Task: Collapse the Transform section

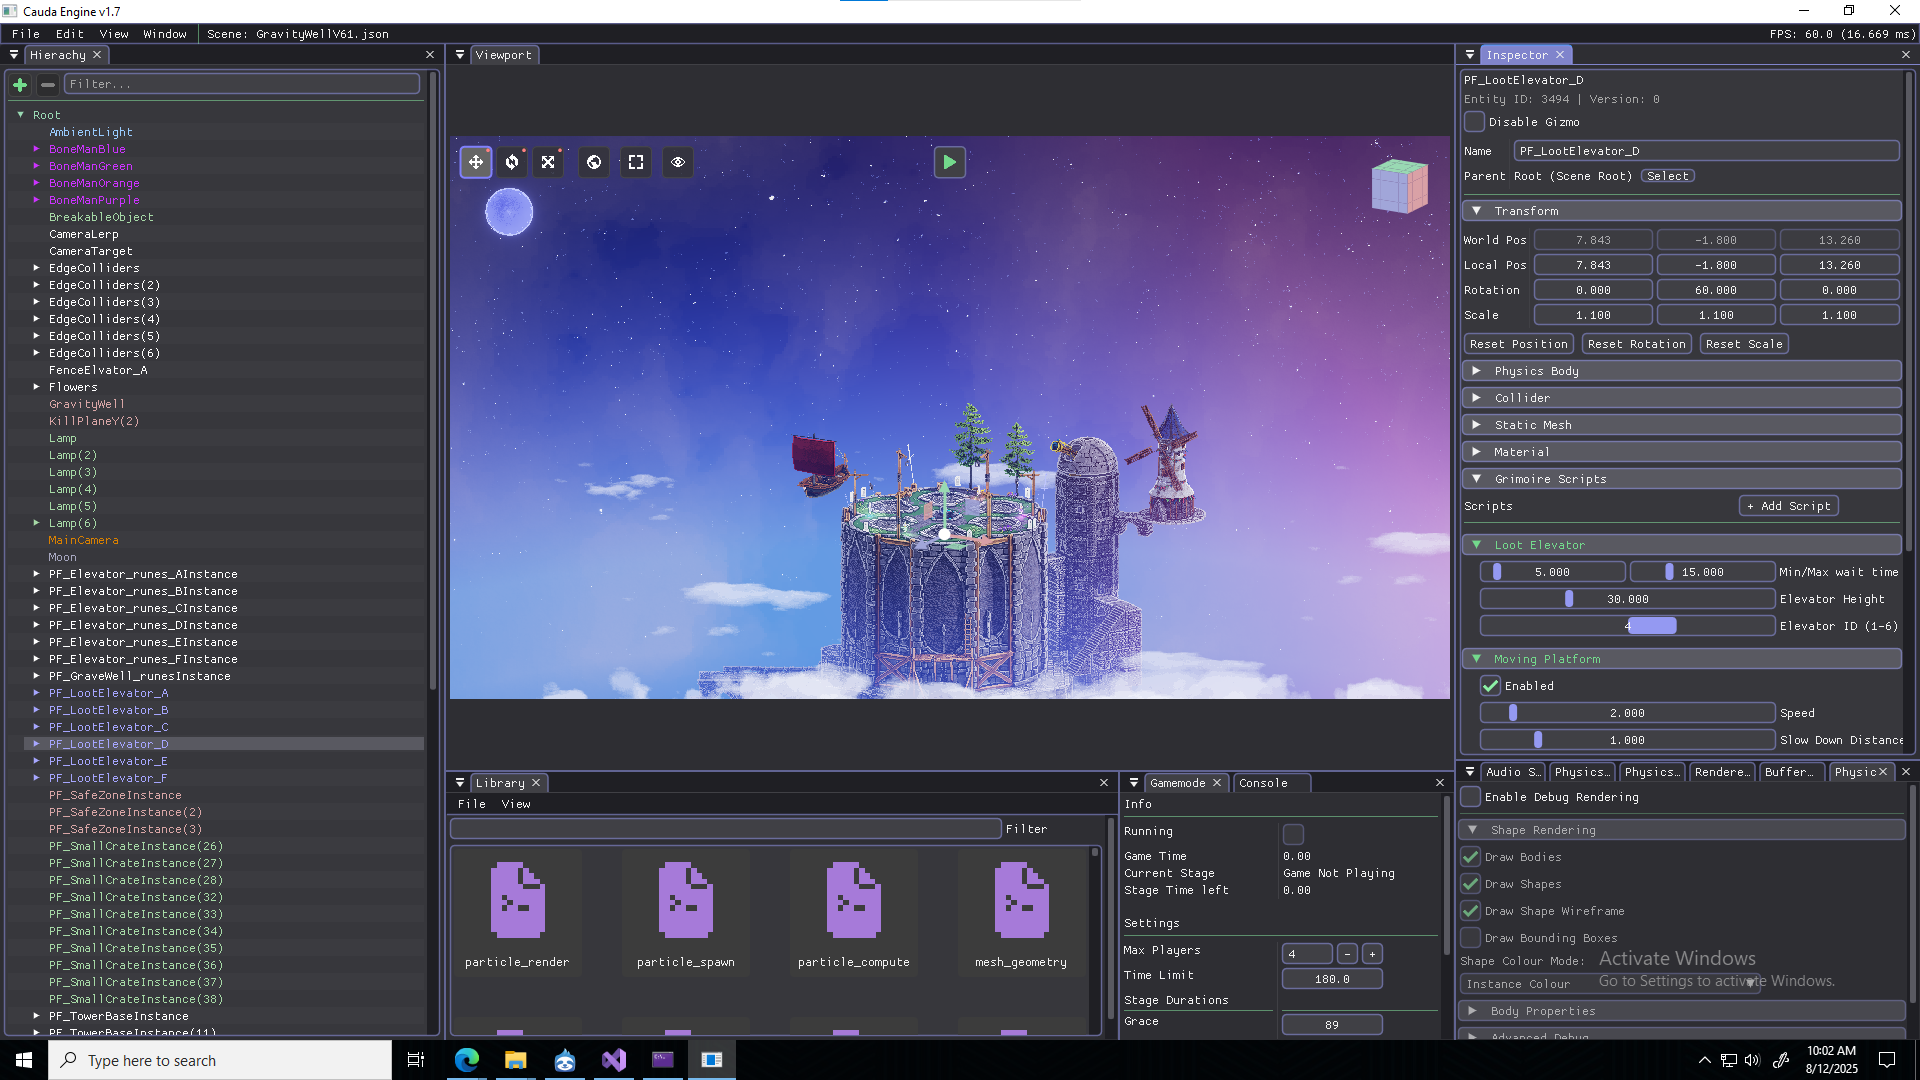Action: 1476,211
